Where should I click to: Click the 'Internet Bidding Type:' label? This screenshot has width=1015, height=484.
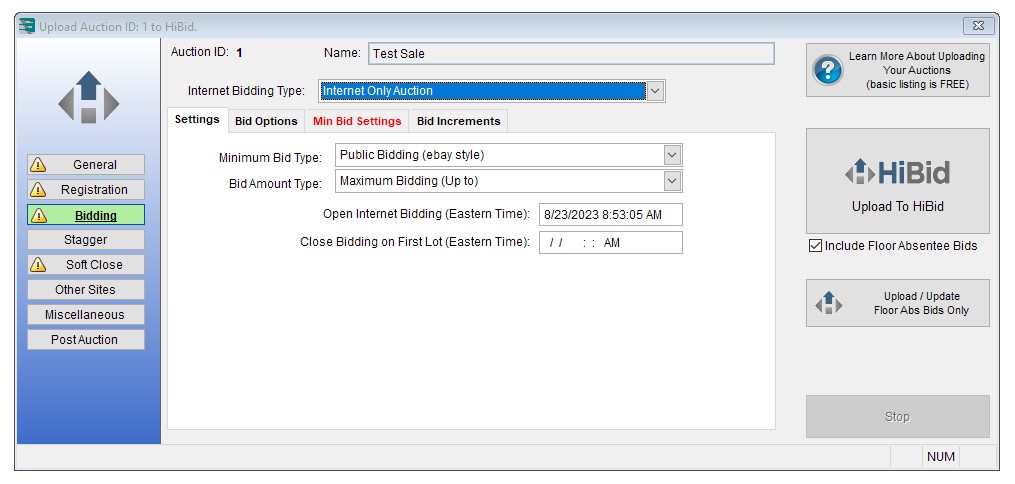pos(246,91)
